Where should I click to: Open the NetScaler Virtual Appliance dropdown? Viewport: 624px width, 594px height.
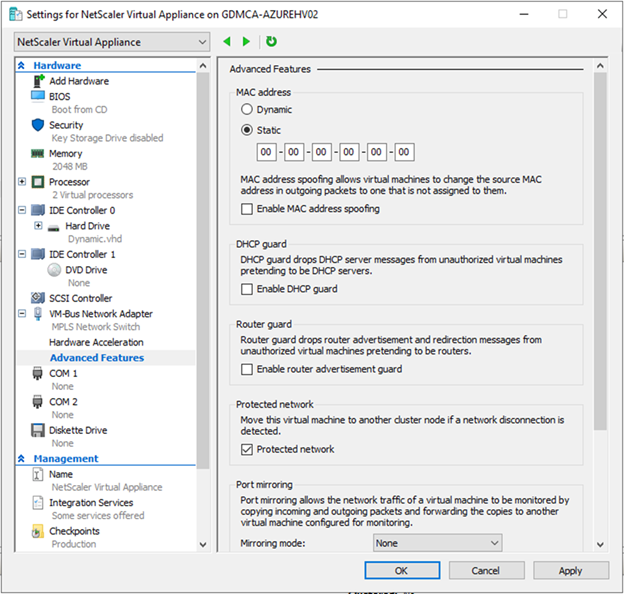(x=112, y=42)
